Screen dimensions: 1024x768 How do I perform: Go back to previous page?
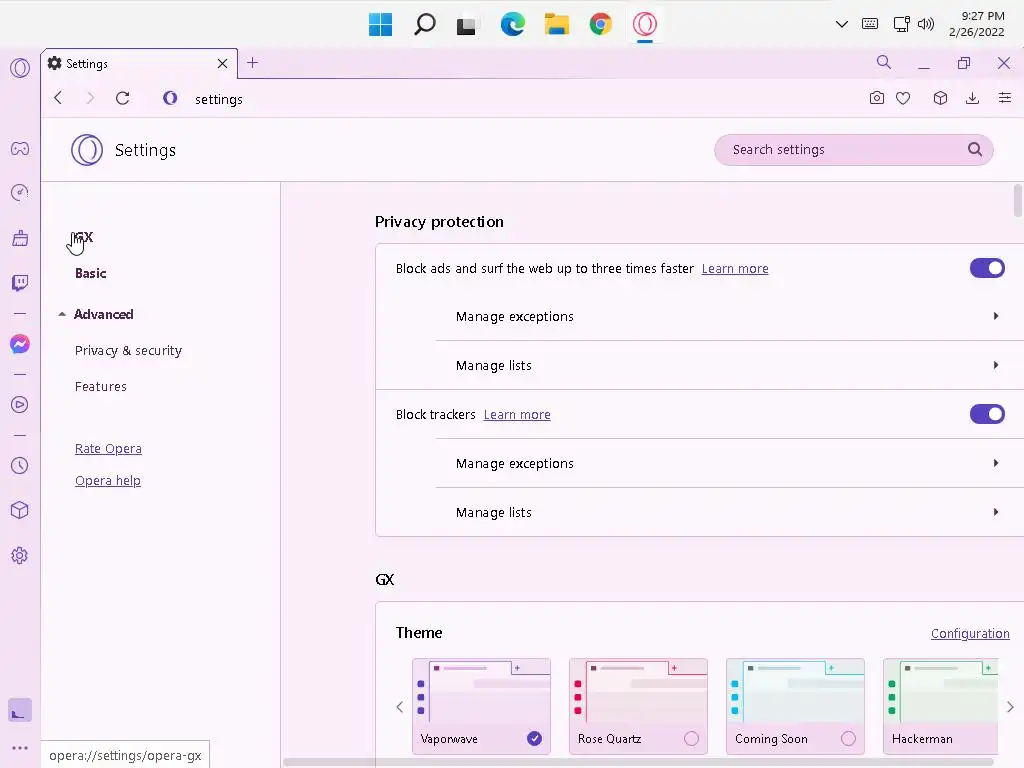(x=58, y=98)
